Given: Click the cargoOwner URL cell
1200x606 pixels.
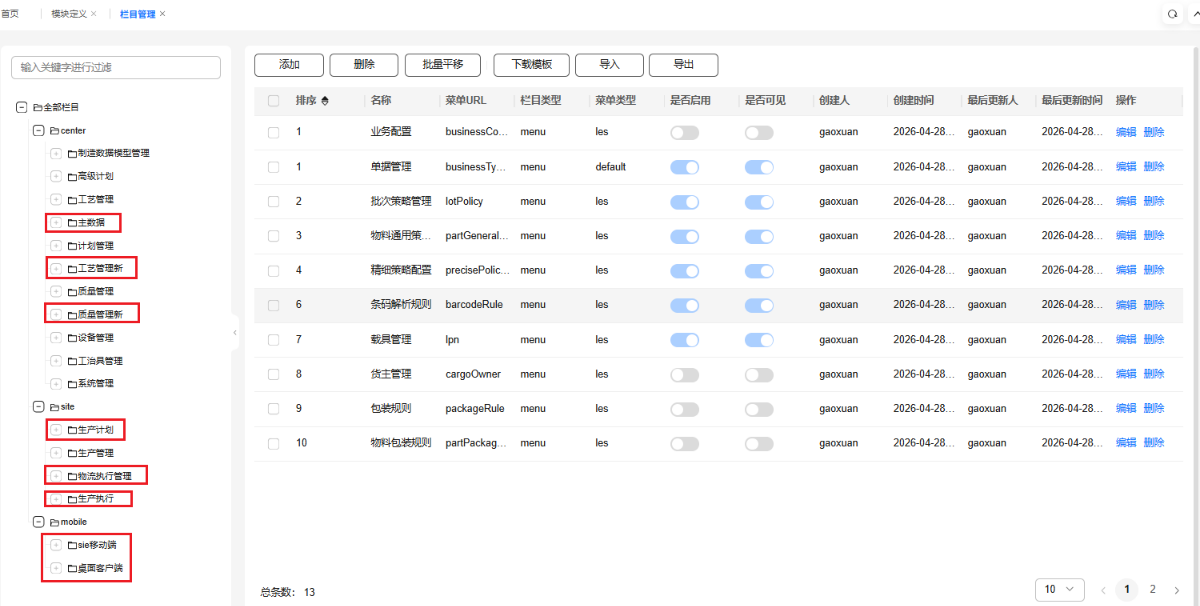Looking at the screenshot, I should click(473, 374).
